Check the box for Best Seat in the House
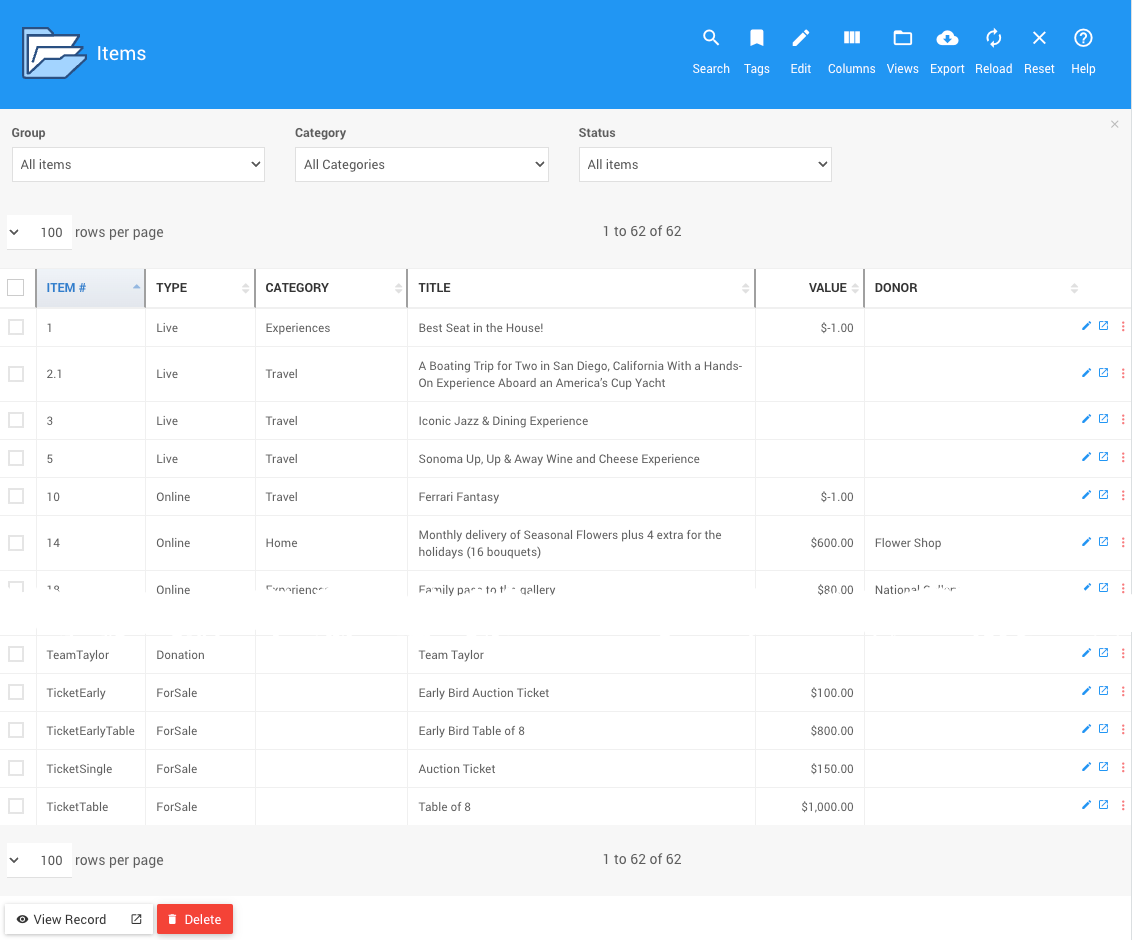The image size is (1132, 940). [x=16, y=327]
